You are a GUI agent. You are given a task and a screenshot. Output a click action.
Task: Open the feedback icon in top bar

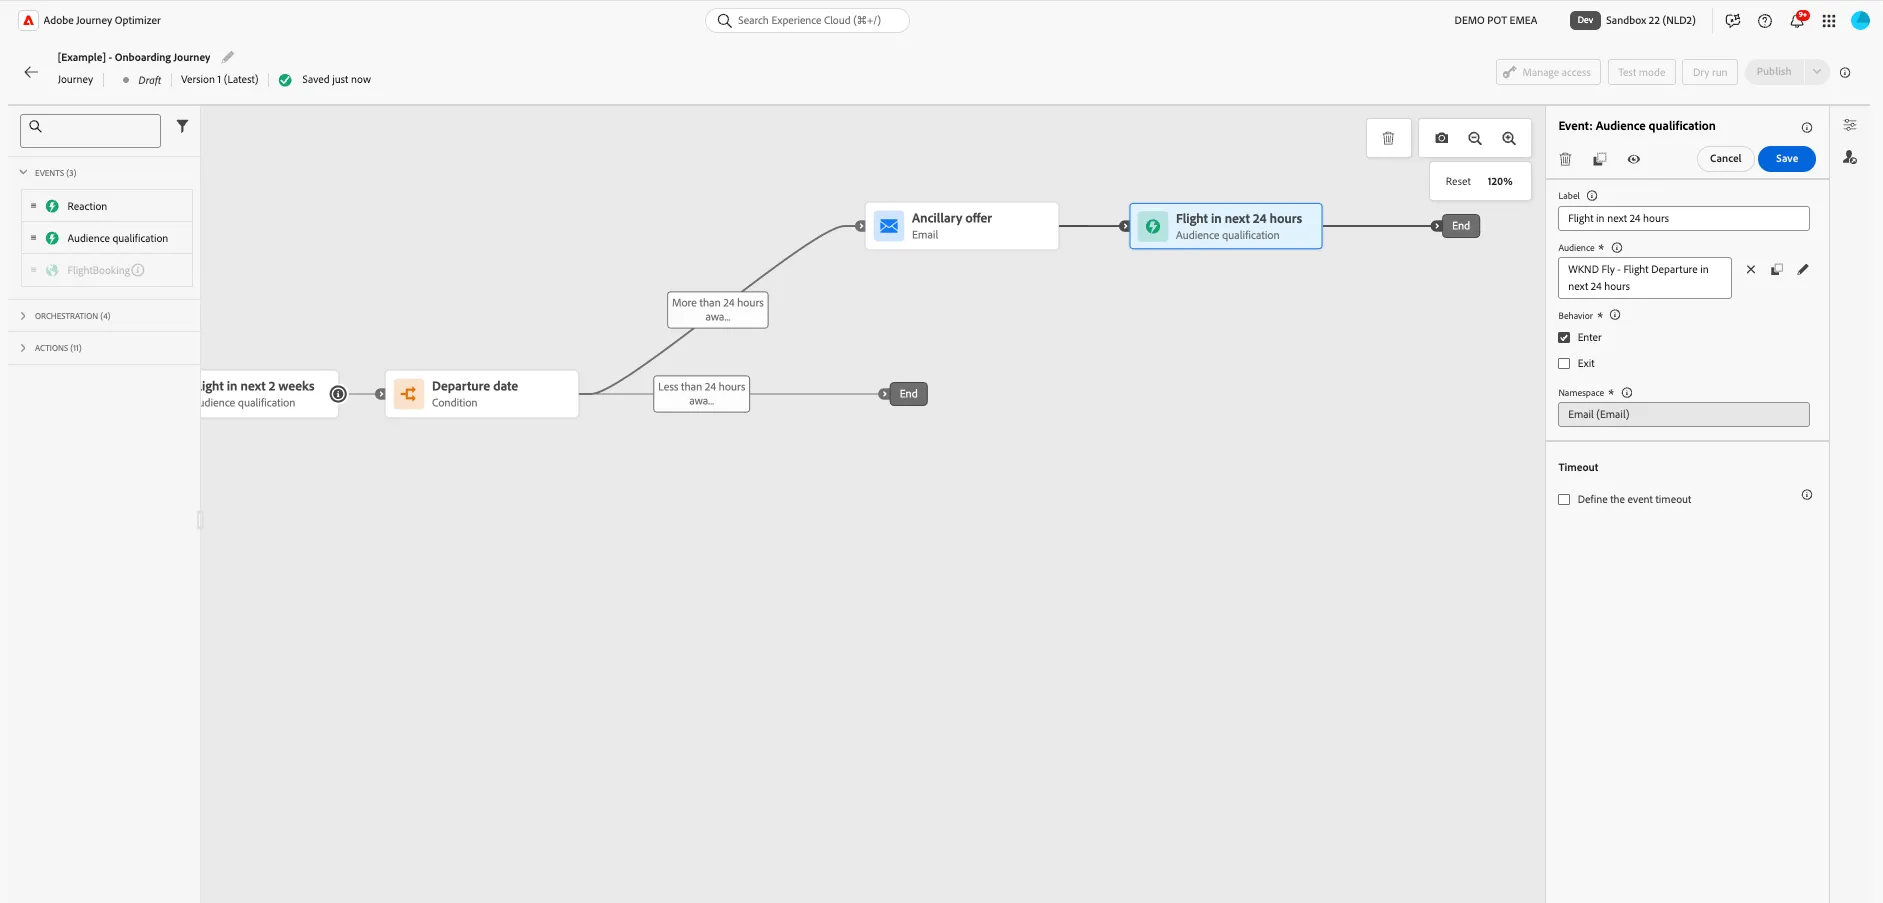(x=1733, y=21)
